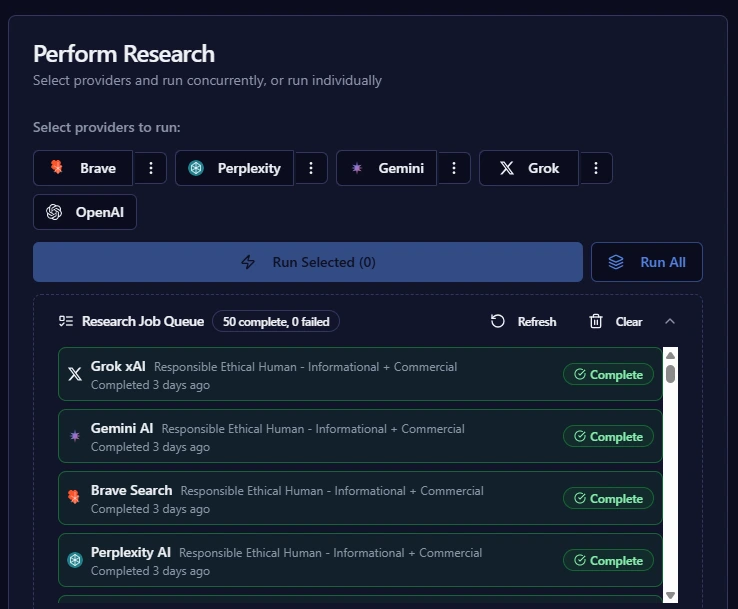Click the job queue scrollbar up arrow

pos(670,355)
